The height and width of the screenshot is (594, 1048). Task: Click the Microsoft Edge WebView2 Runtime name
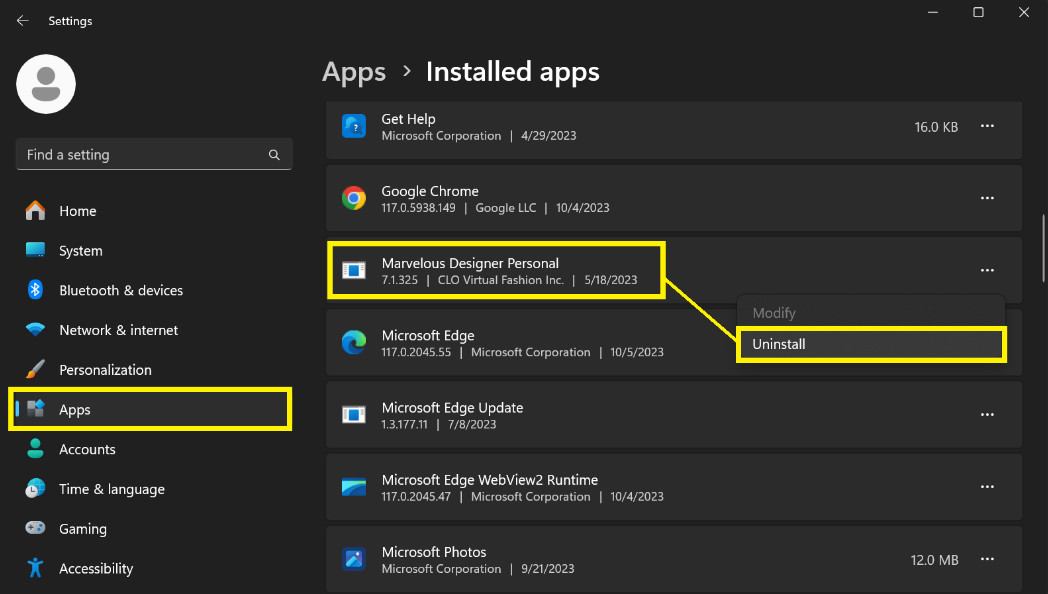coord(489,480)
